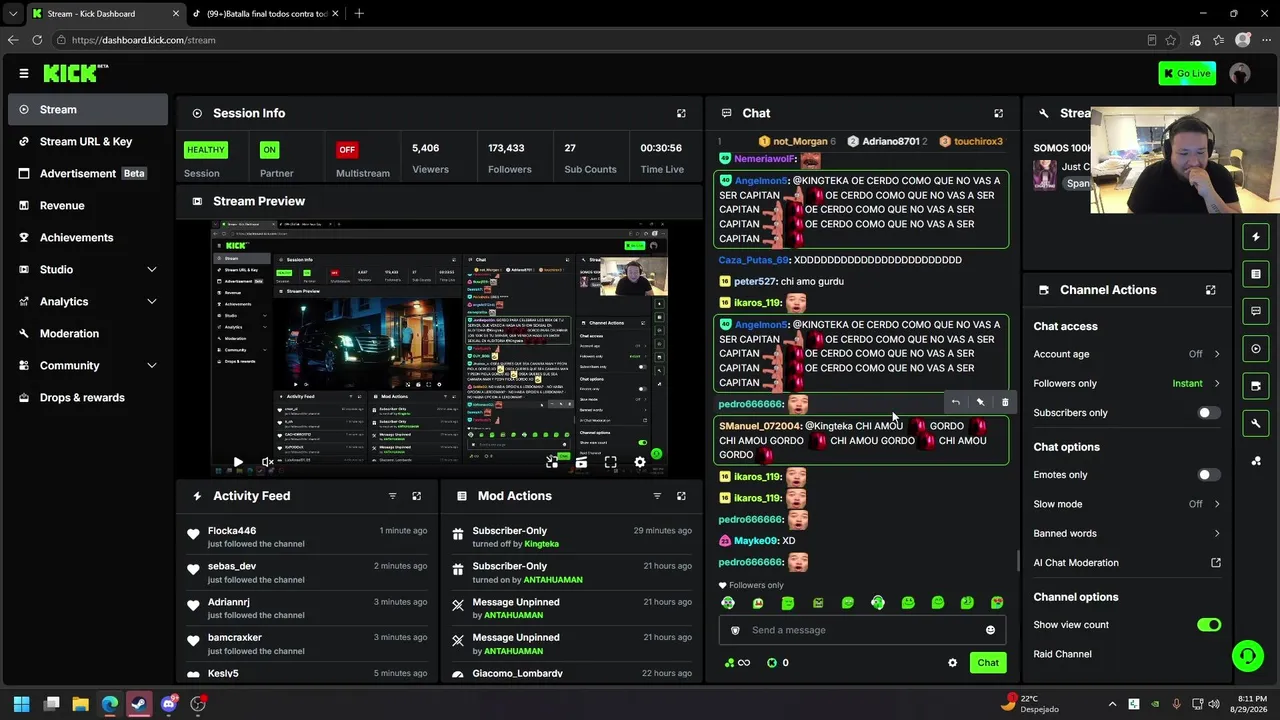Image resolution: width=1280 pixels, height=720 pixels.
Task: Click Kingteka name in Mod Actions
Action: tap(542, 544)
